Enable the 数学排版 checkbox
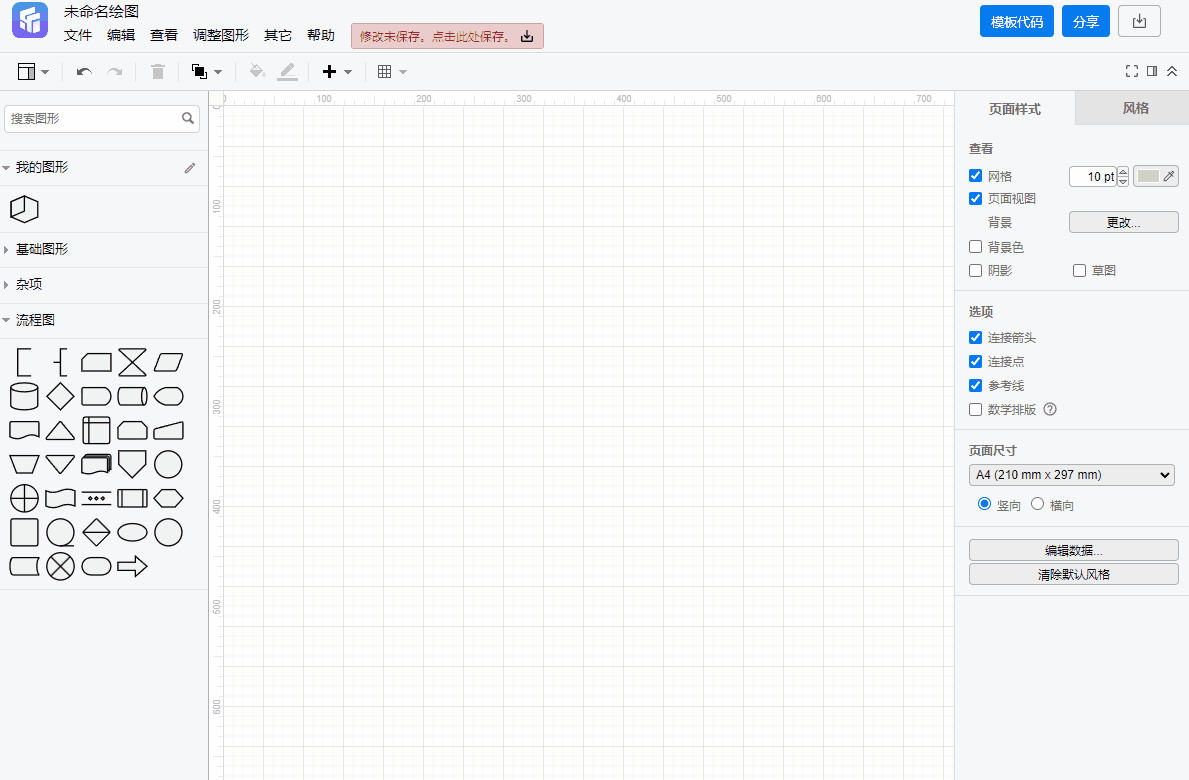The width and height of the screenshot is (1189, 780). click(976, 409)
